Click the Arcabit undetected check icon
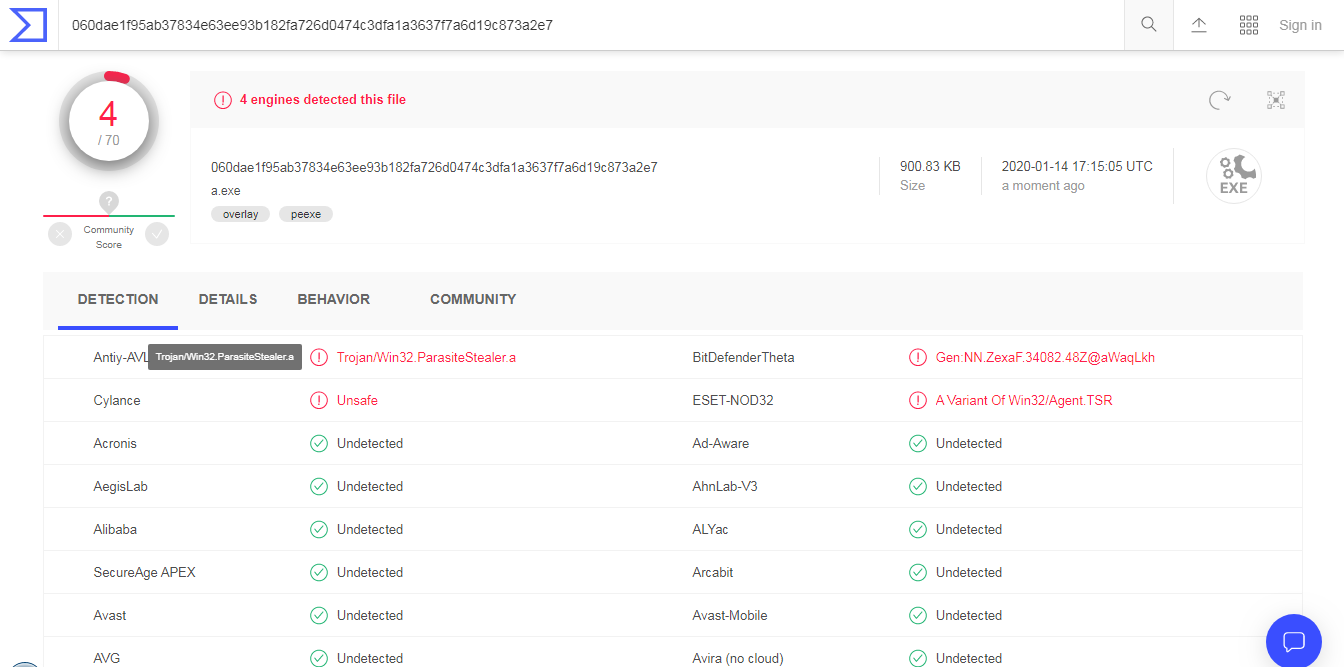Image resolution: width=1344 pixels, height=667 pixels. point(917,572)
